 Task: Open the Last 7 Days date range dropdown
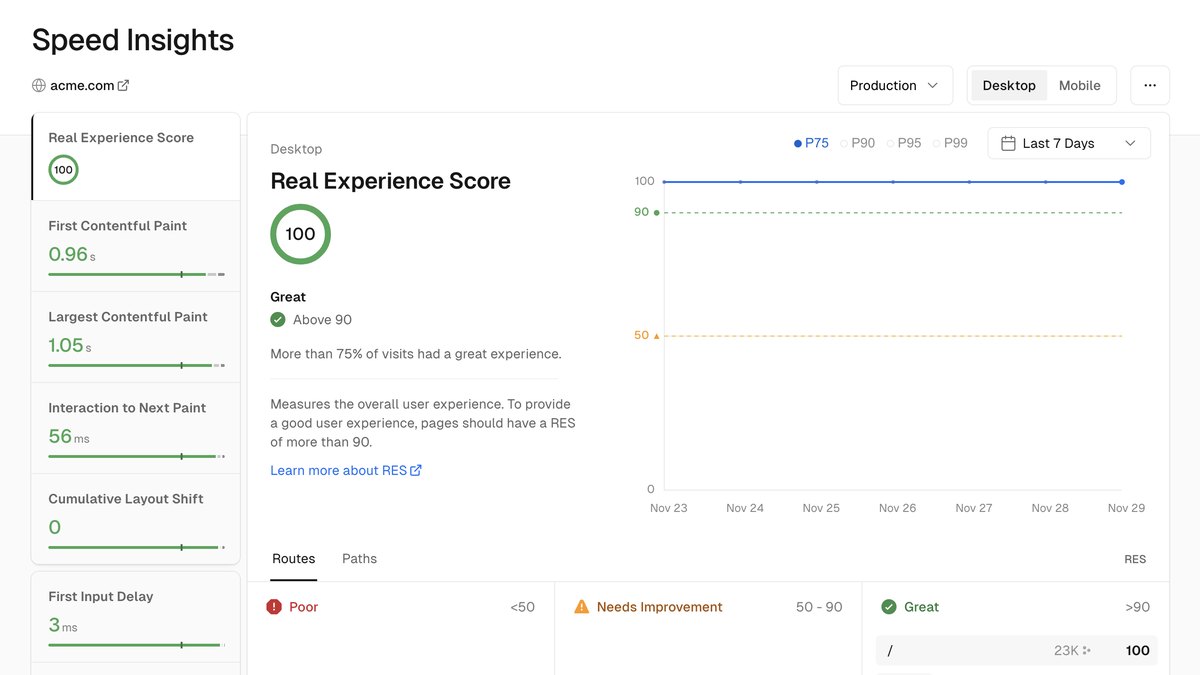click(1069, 143)
